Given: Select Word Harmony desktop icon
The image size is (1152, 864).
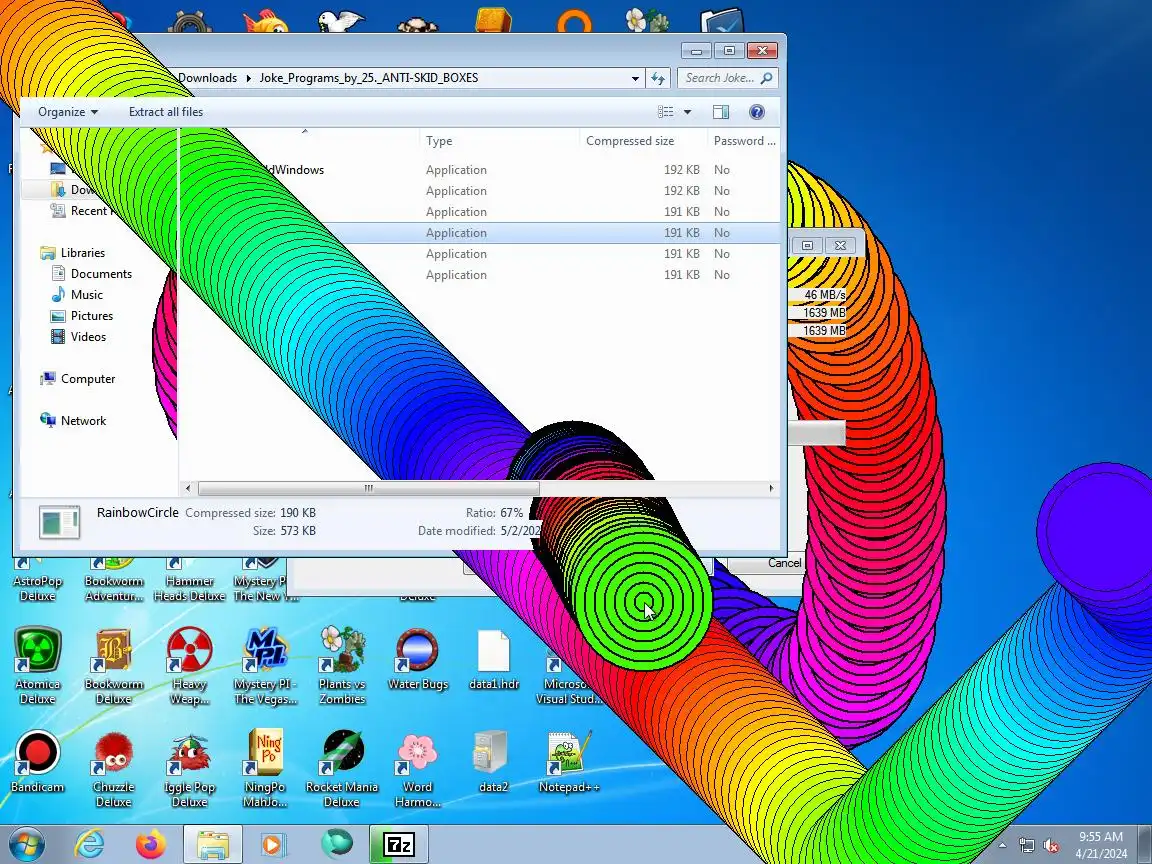Looking at the screenshot, I should point(417,768).
